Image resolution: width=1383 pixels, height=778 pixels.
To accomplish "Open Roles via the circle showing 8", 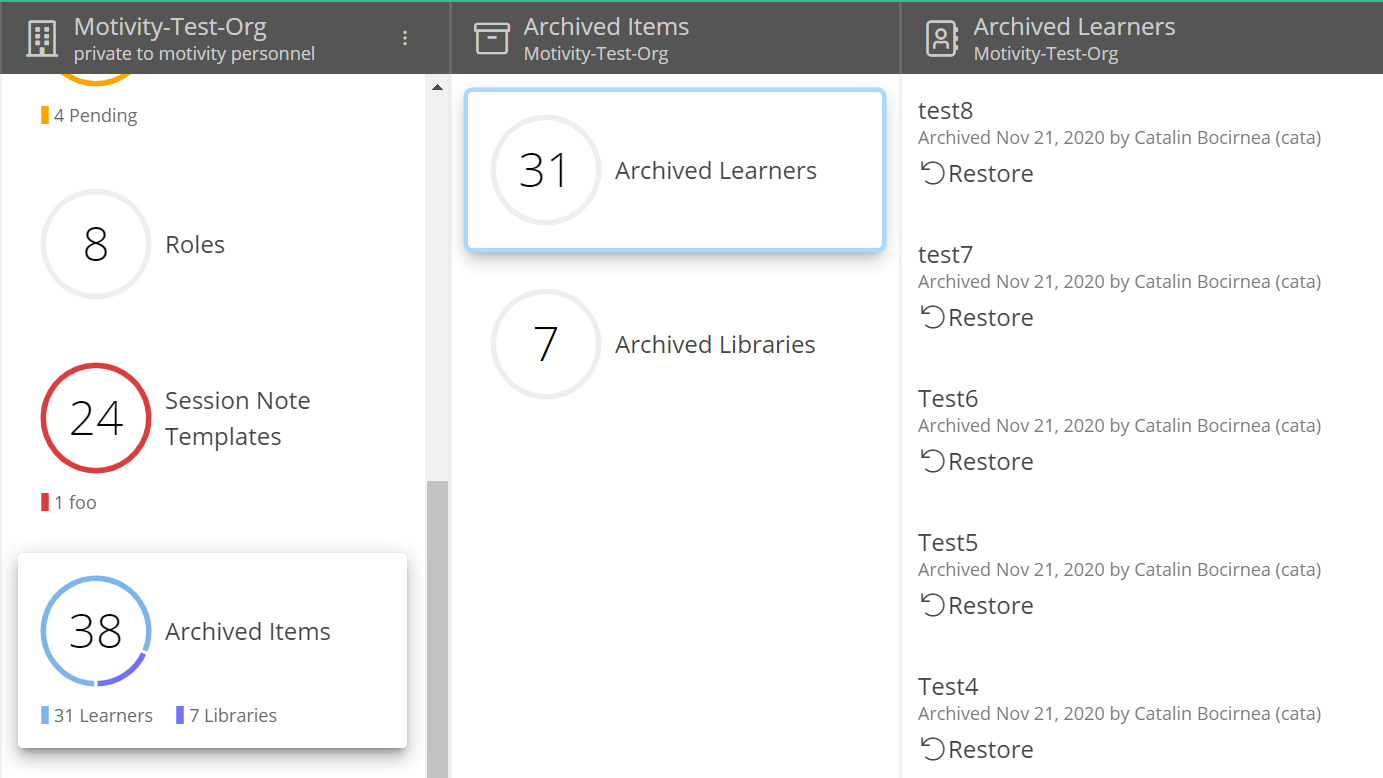I will click(x=95, y=244).
